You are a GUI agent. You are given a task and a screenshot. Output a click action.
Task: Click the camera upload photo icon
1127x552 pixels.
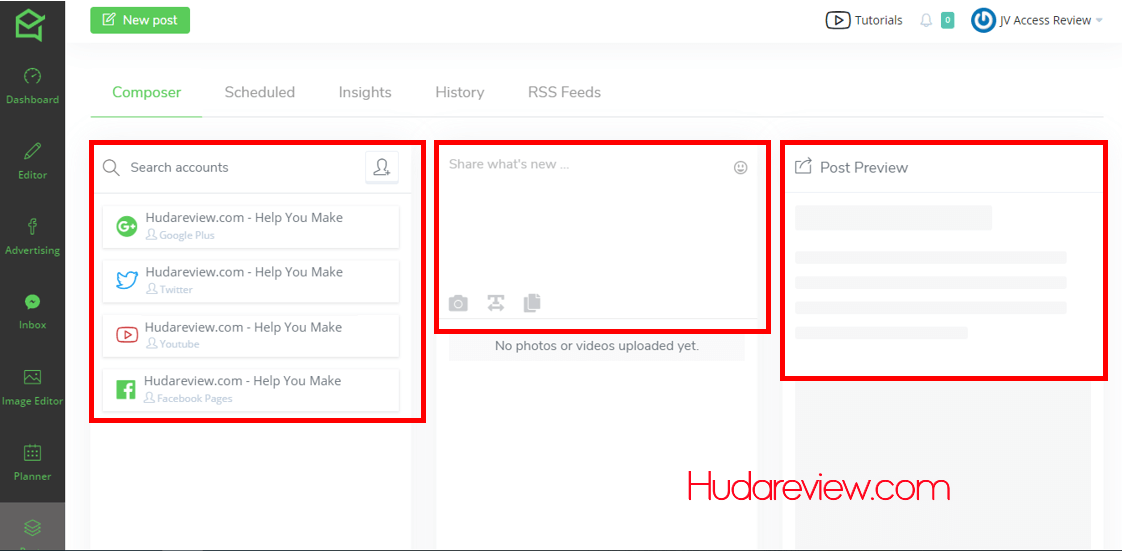coord(458,303)
